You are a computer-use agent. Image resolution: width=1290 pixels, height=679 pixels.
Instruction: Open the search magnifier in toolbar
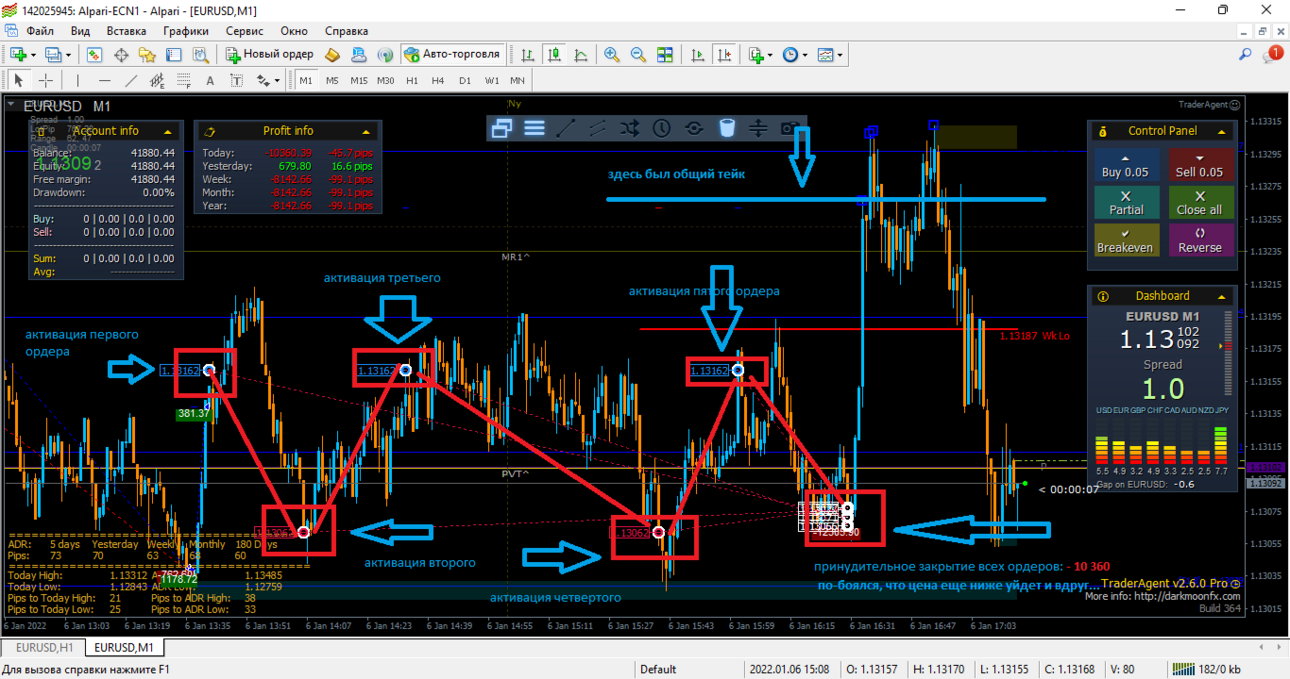click(1245, 55)
